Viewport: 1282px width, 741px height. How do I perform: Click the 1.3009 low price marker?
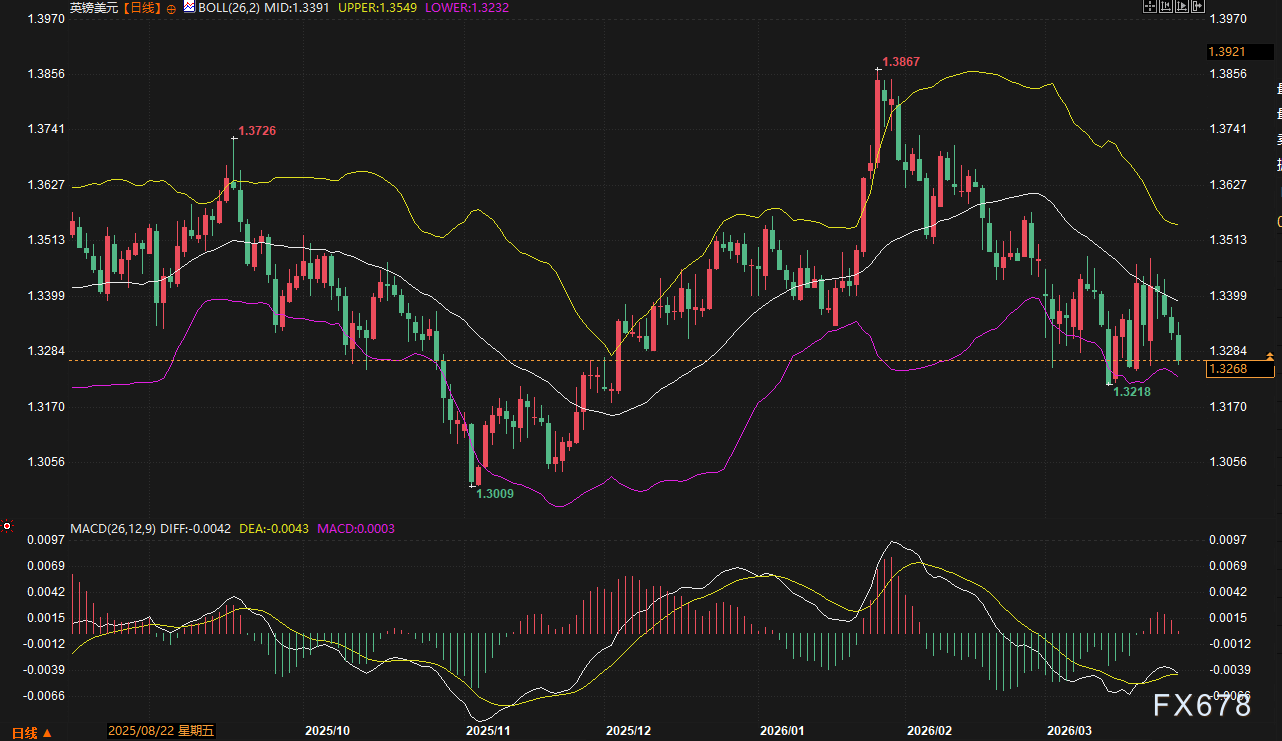coord(494,493)
